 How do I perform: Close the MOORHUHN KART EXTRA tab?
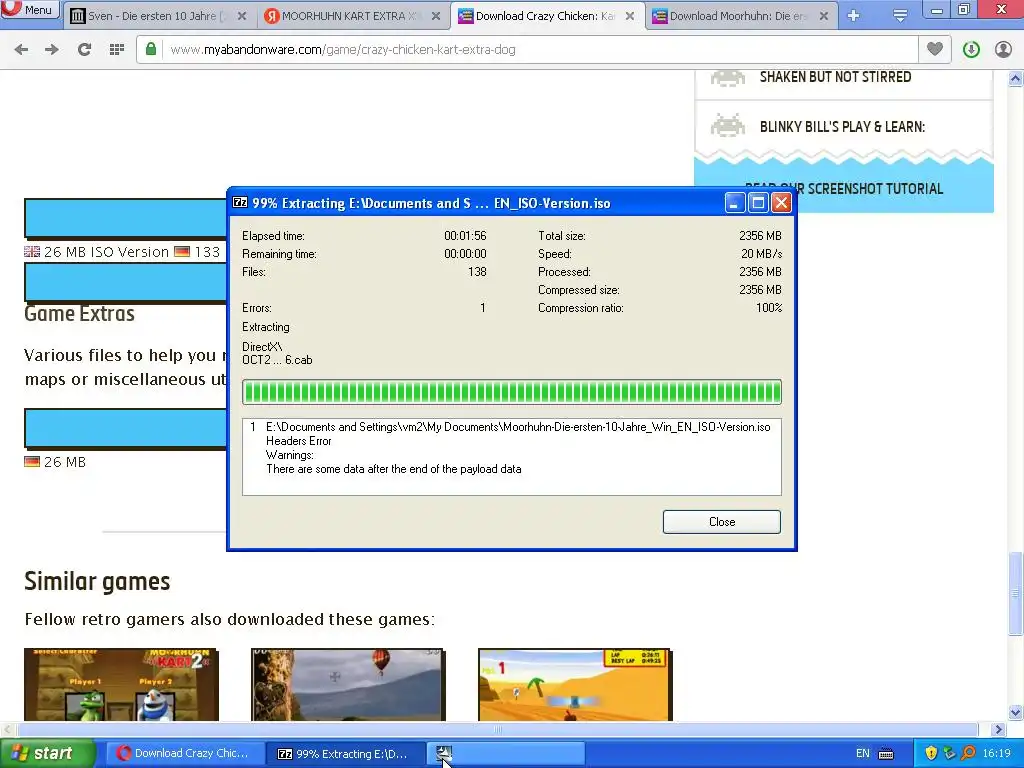436,16
